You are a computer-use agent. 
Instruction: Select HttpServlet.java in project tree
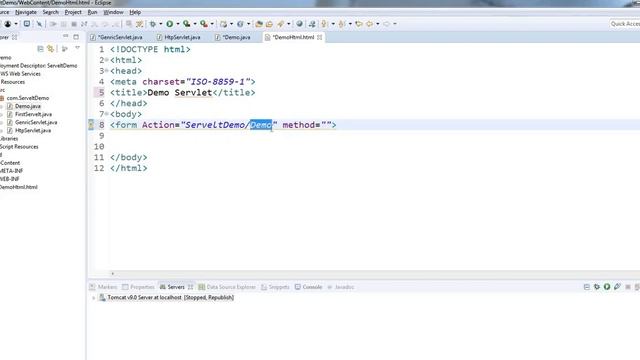[33, 131]
